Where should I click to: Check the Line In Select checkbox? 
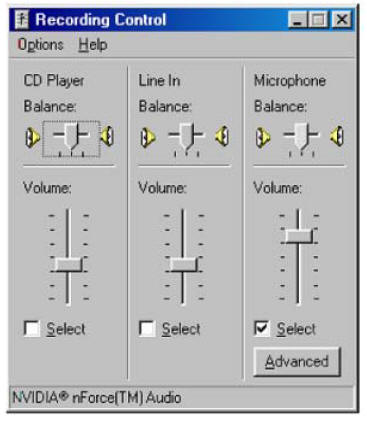click(147, 329)
